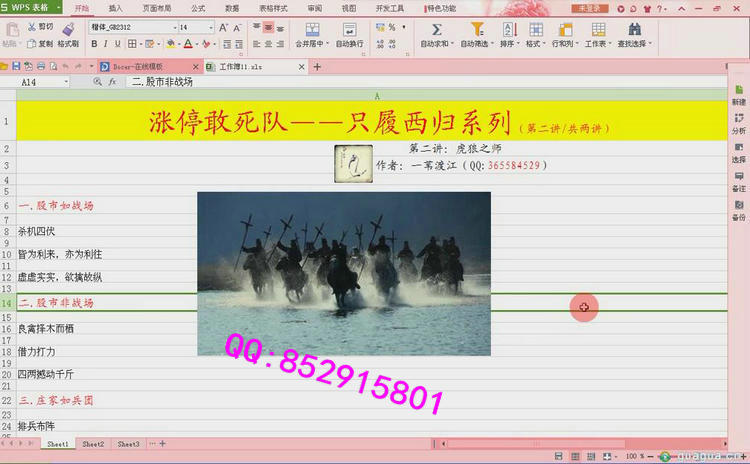Screen dimensions: 750x464
Task: Click the Auto Filter (自动筛选) funnel icon
Action: 477,30
